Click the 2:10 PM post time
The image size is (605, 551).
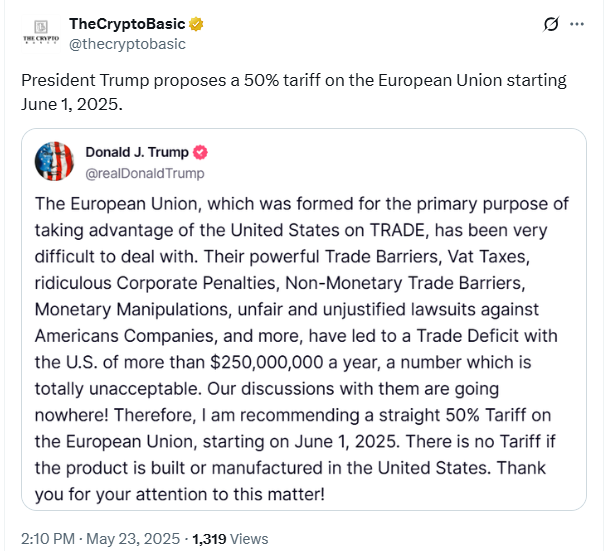45,538
